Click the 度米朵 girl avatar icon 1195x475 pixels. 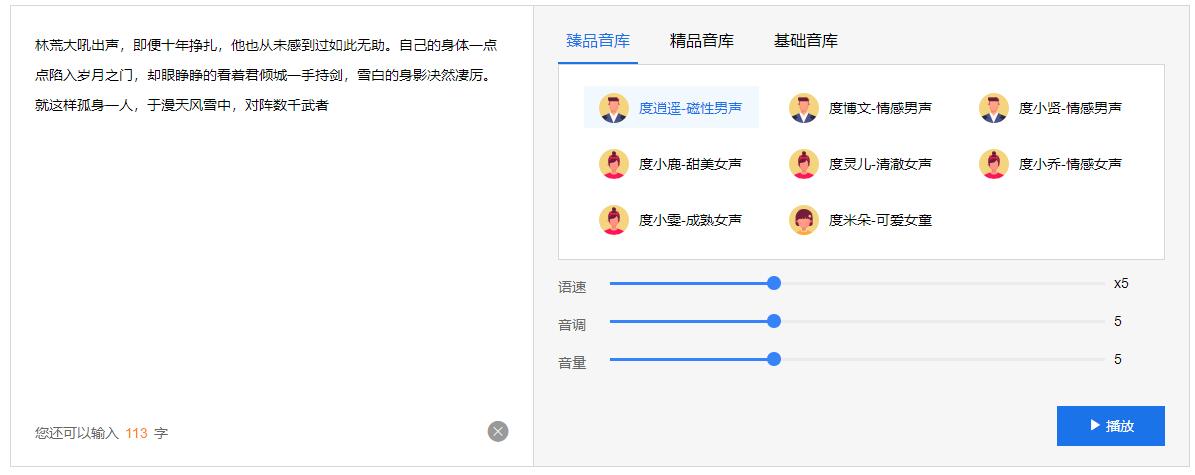tap(803, 220)
